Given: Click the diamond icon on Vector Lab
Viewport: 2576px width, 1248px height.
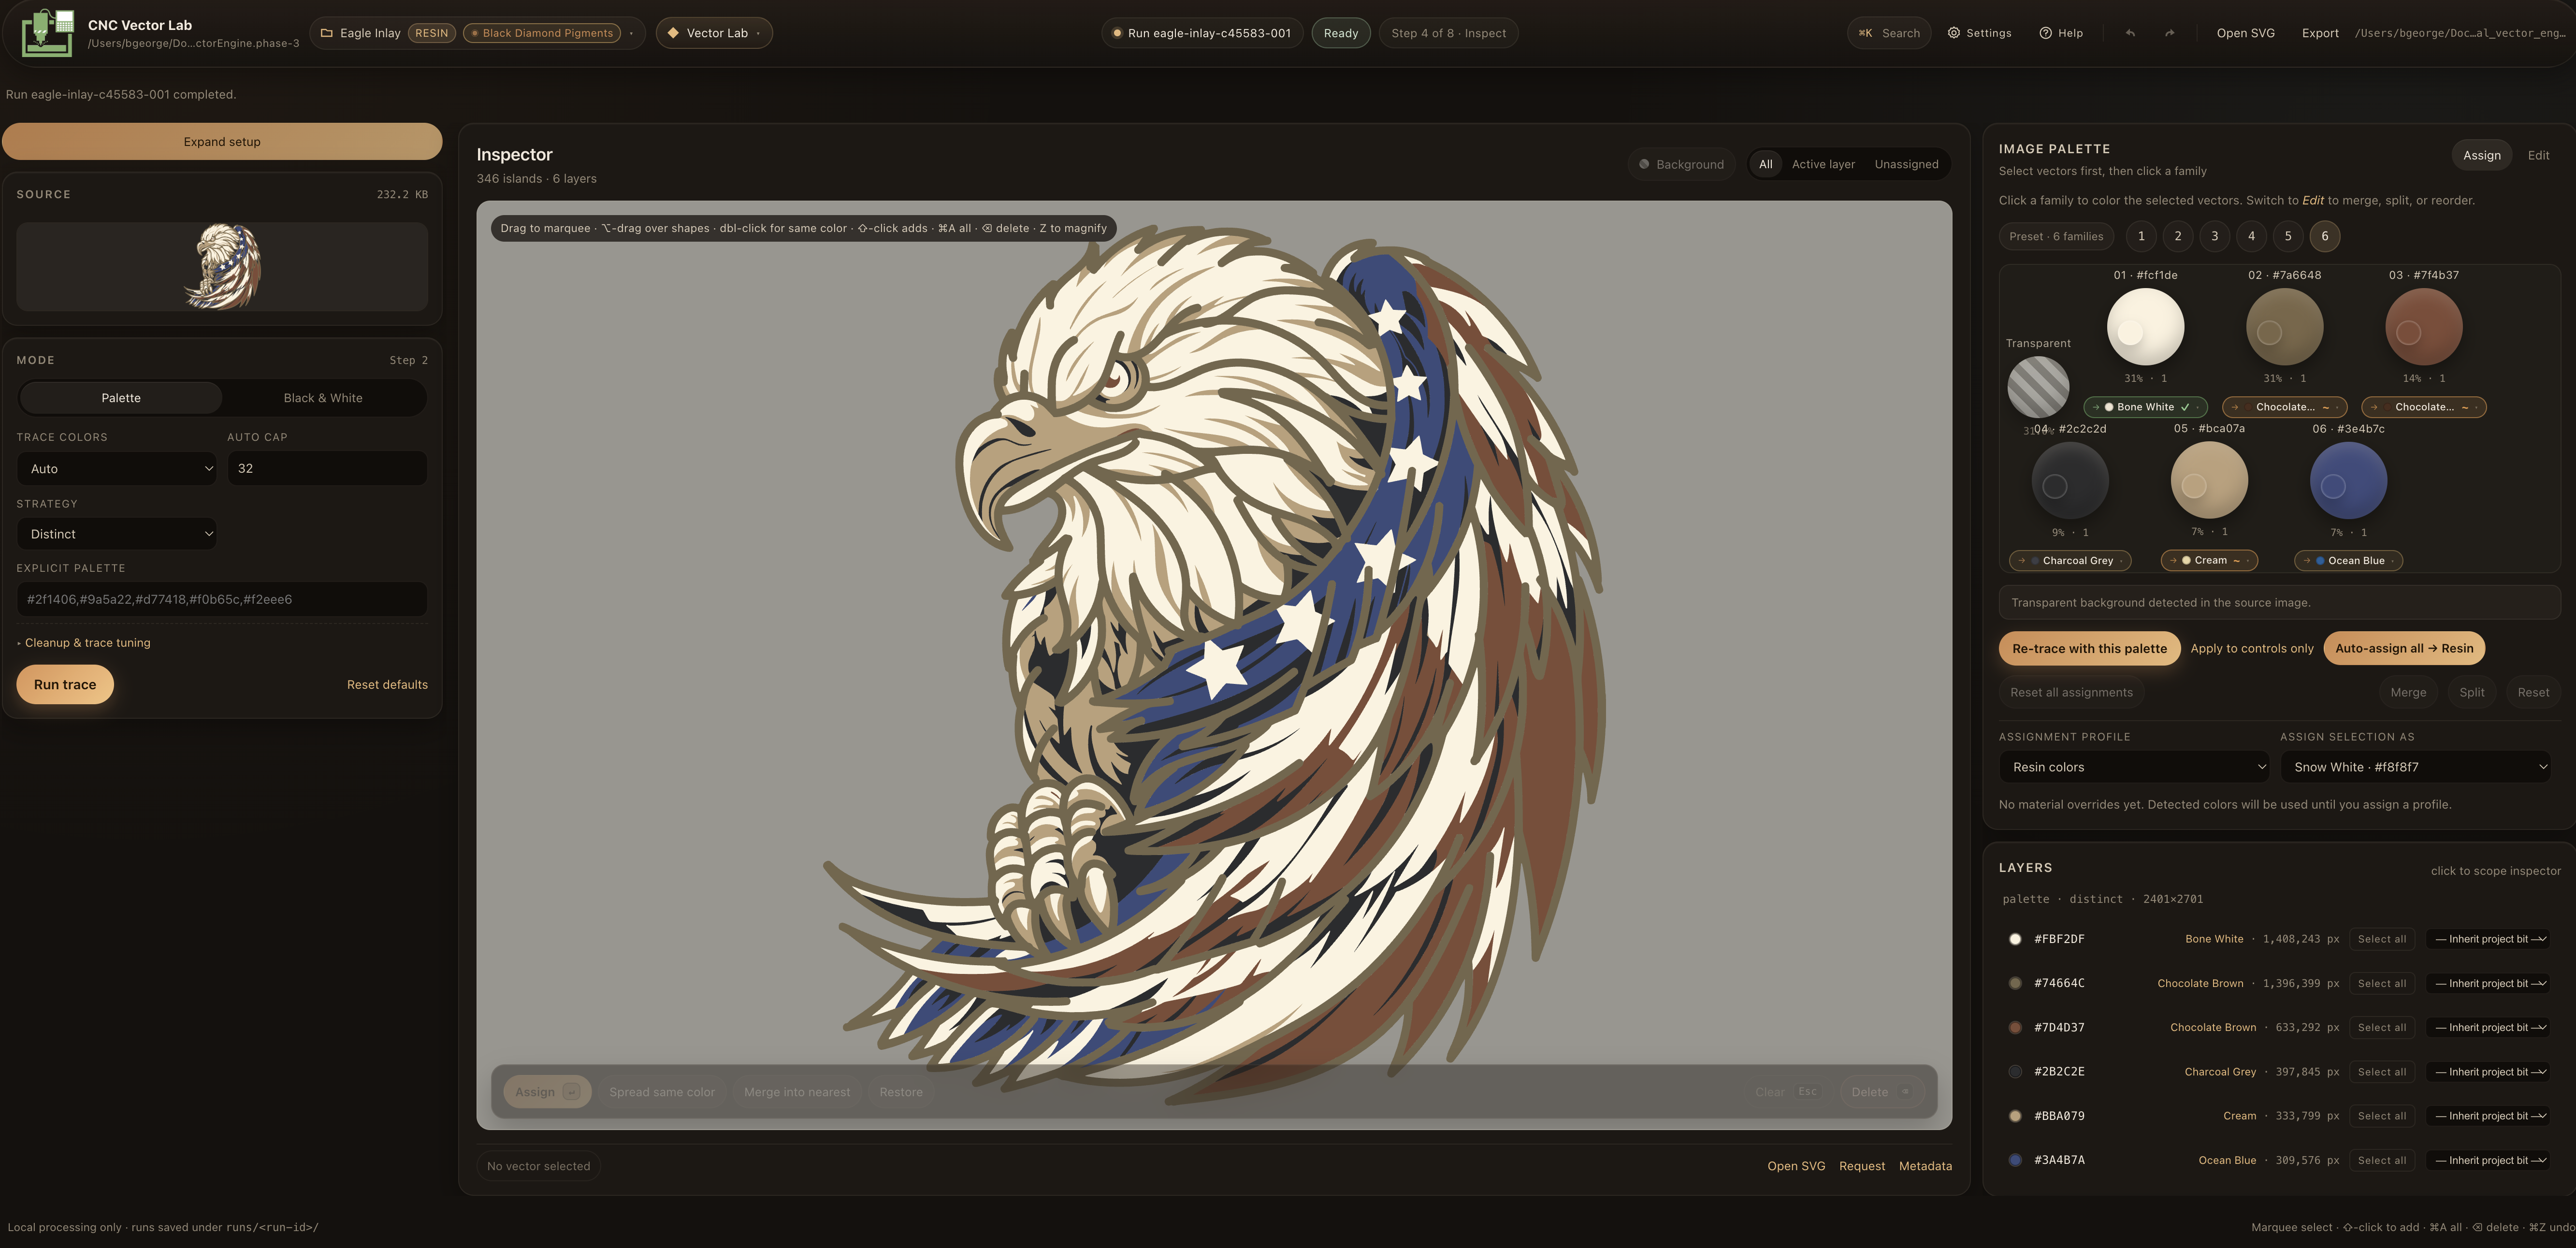Looking at the screenshot, I should coord(673,33).
